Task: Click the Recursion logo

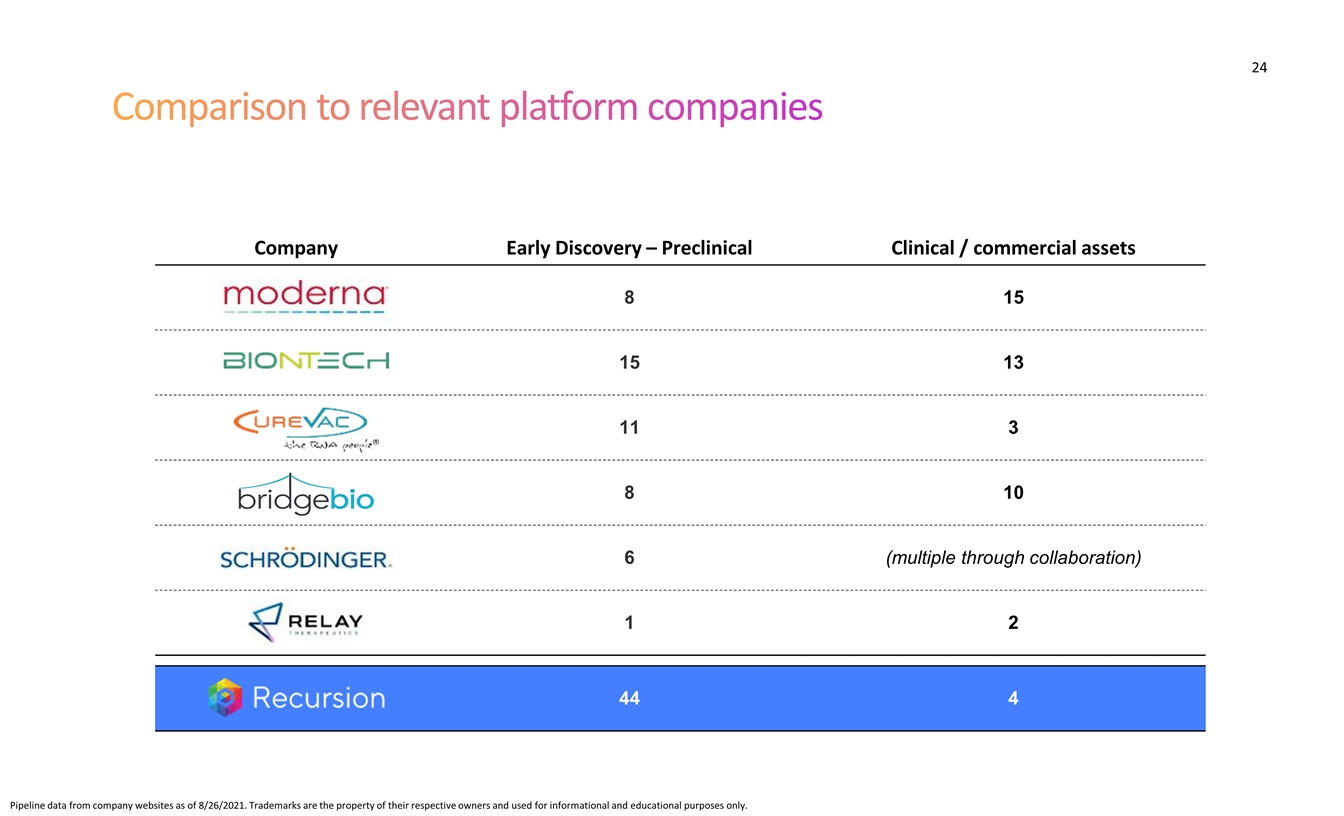Action: coord(296,698)
